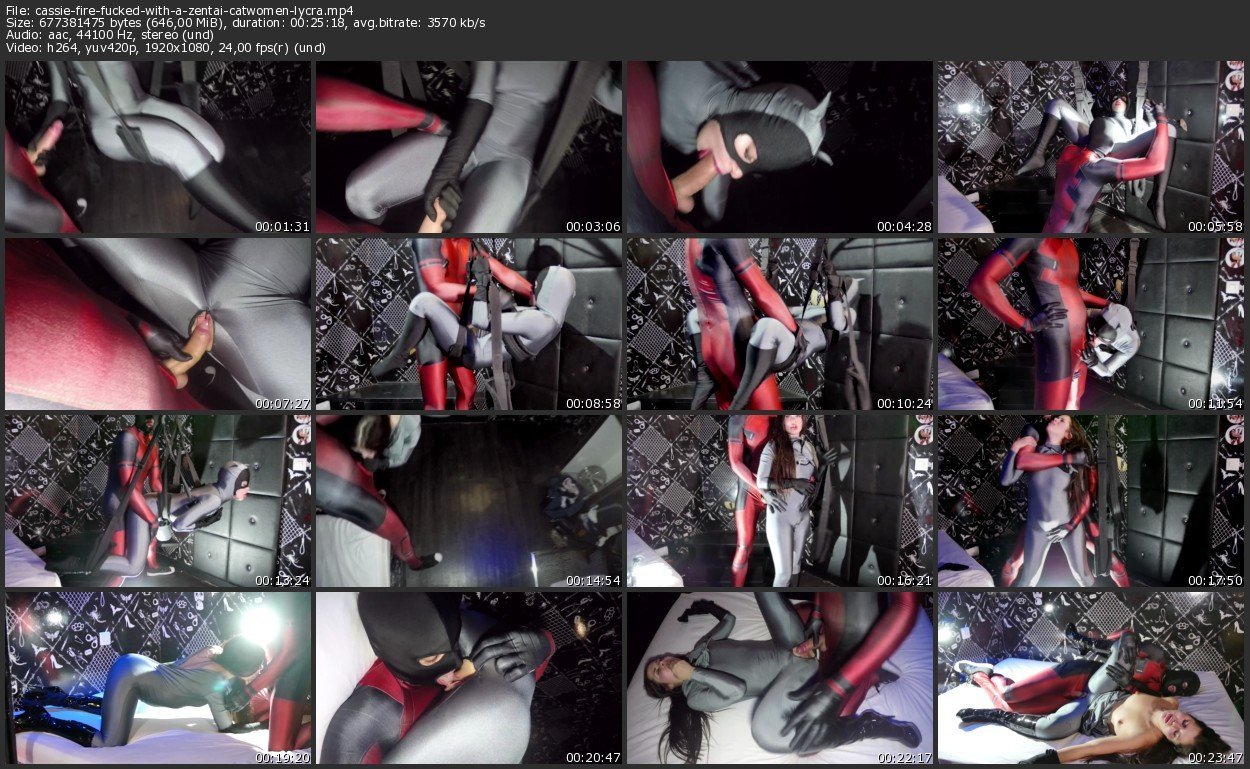Select the frame timestamped 00:13:24
The width and height of the screenshot is (1250, 769).
pyautogui.click(x=157, y=501)
